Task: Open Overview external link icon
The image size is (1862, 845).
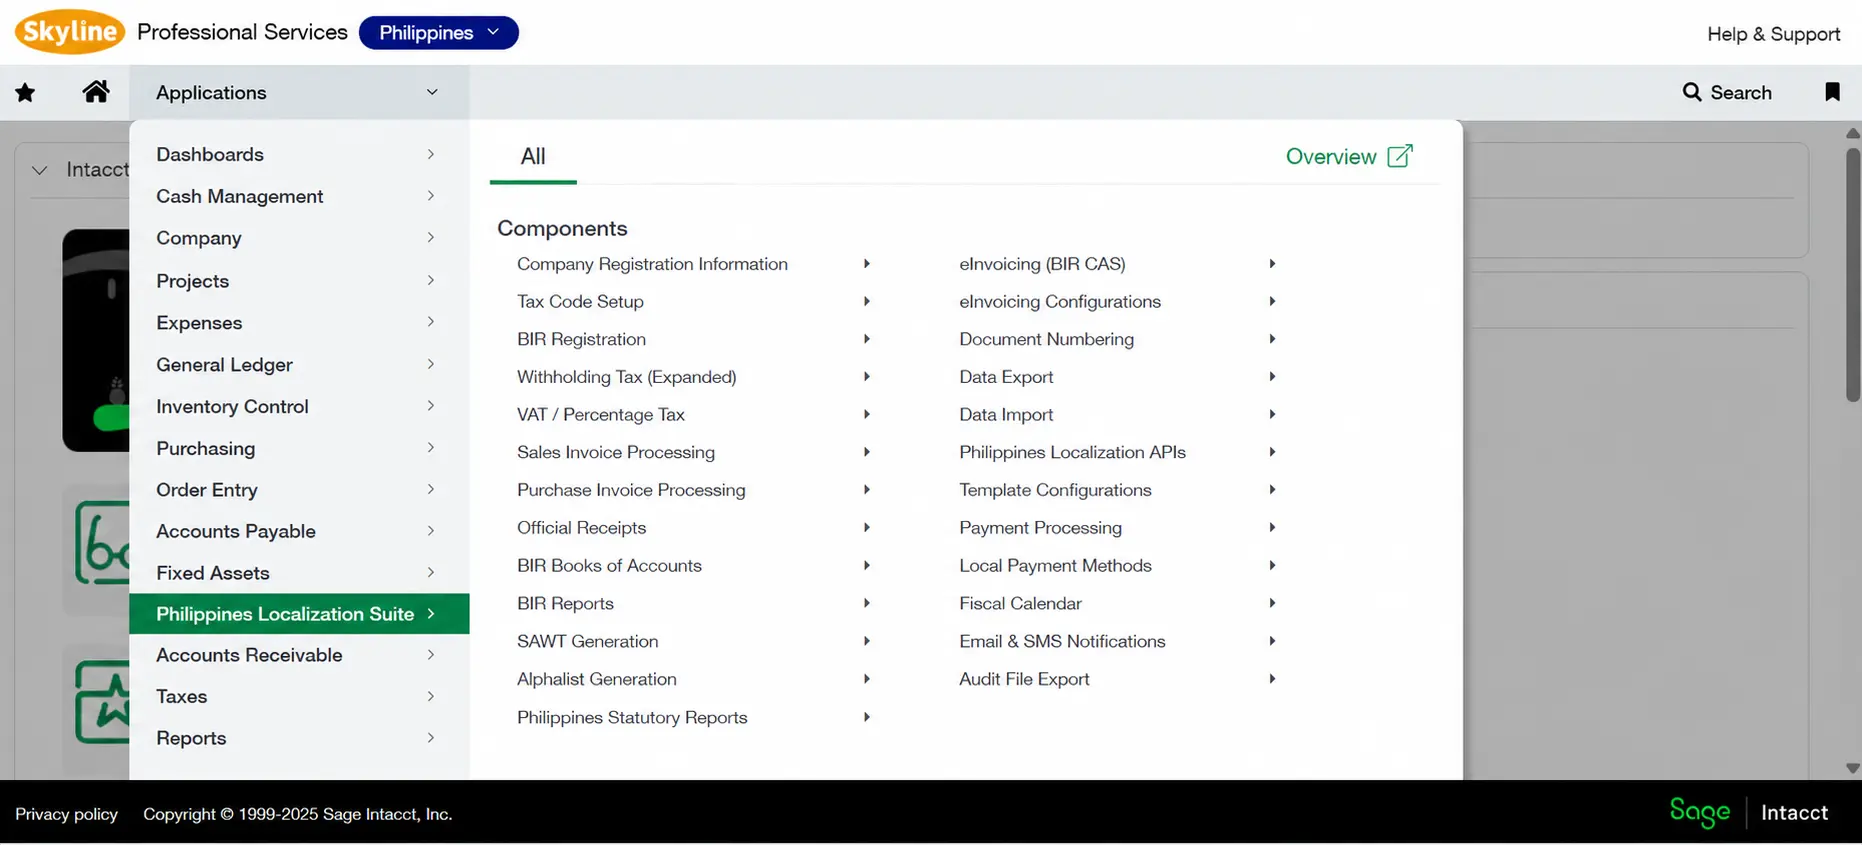Action: (1400, 156)
